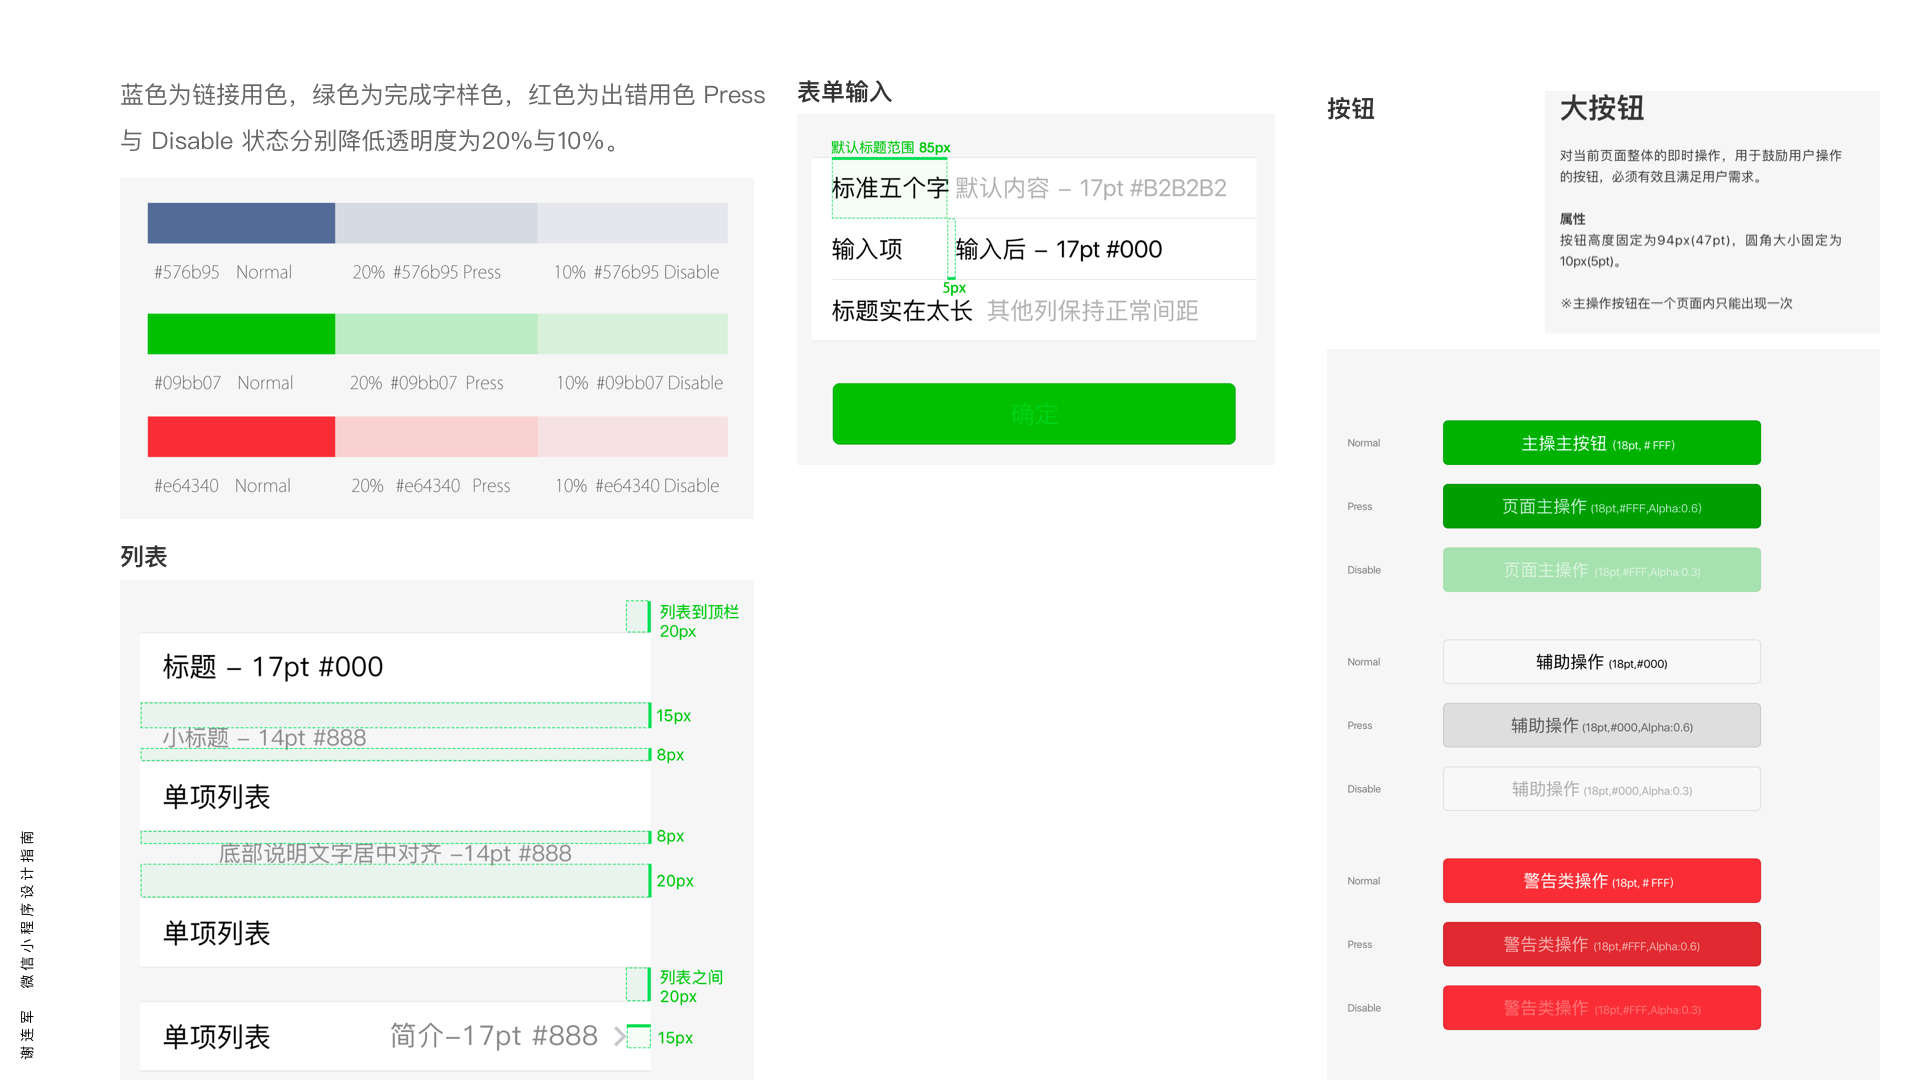Click the dark red 警告类操作 Press button
This screenshot has width=1920, height=1080.
tap(1601, 945)
